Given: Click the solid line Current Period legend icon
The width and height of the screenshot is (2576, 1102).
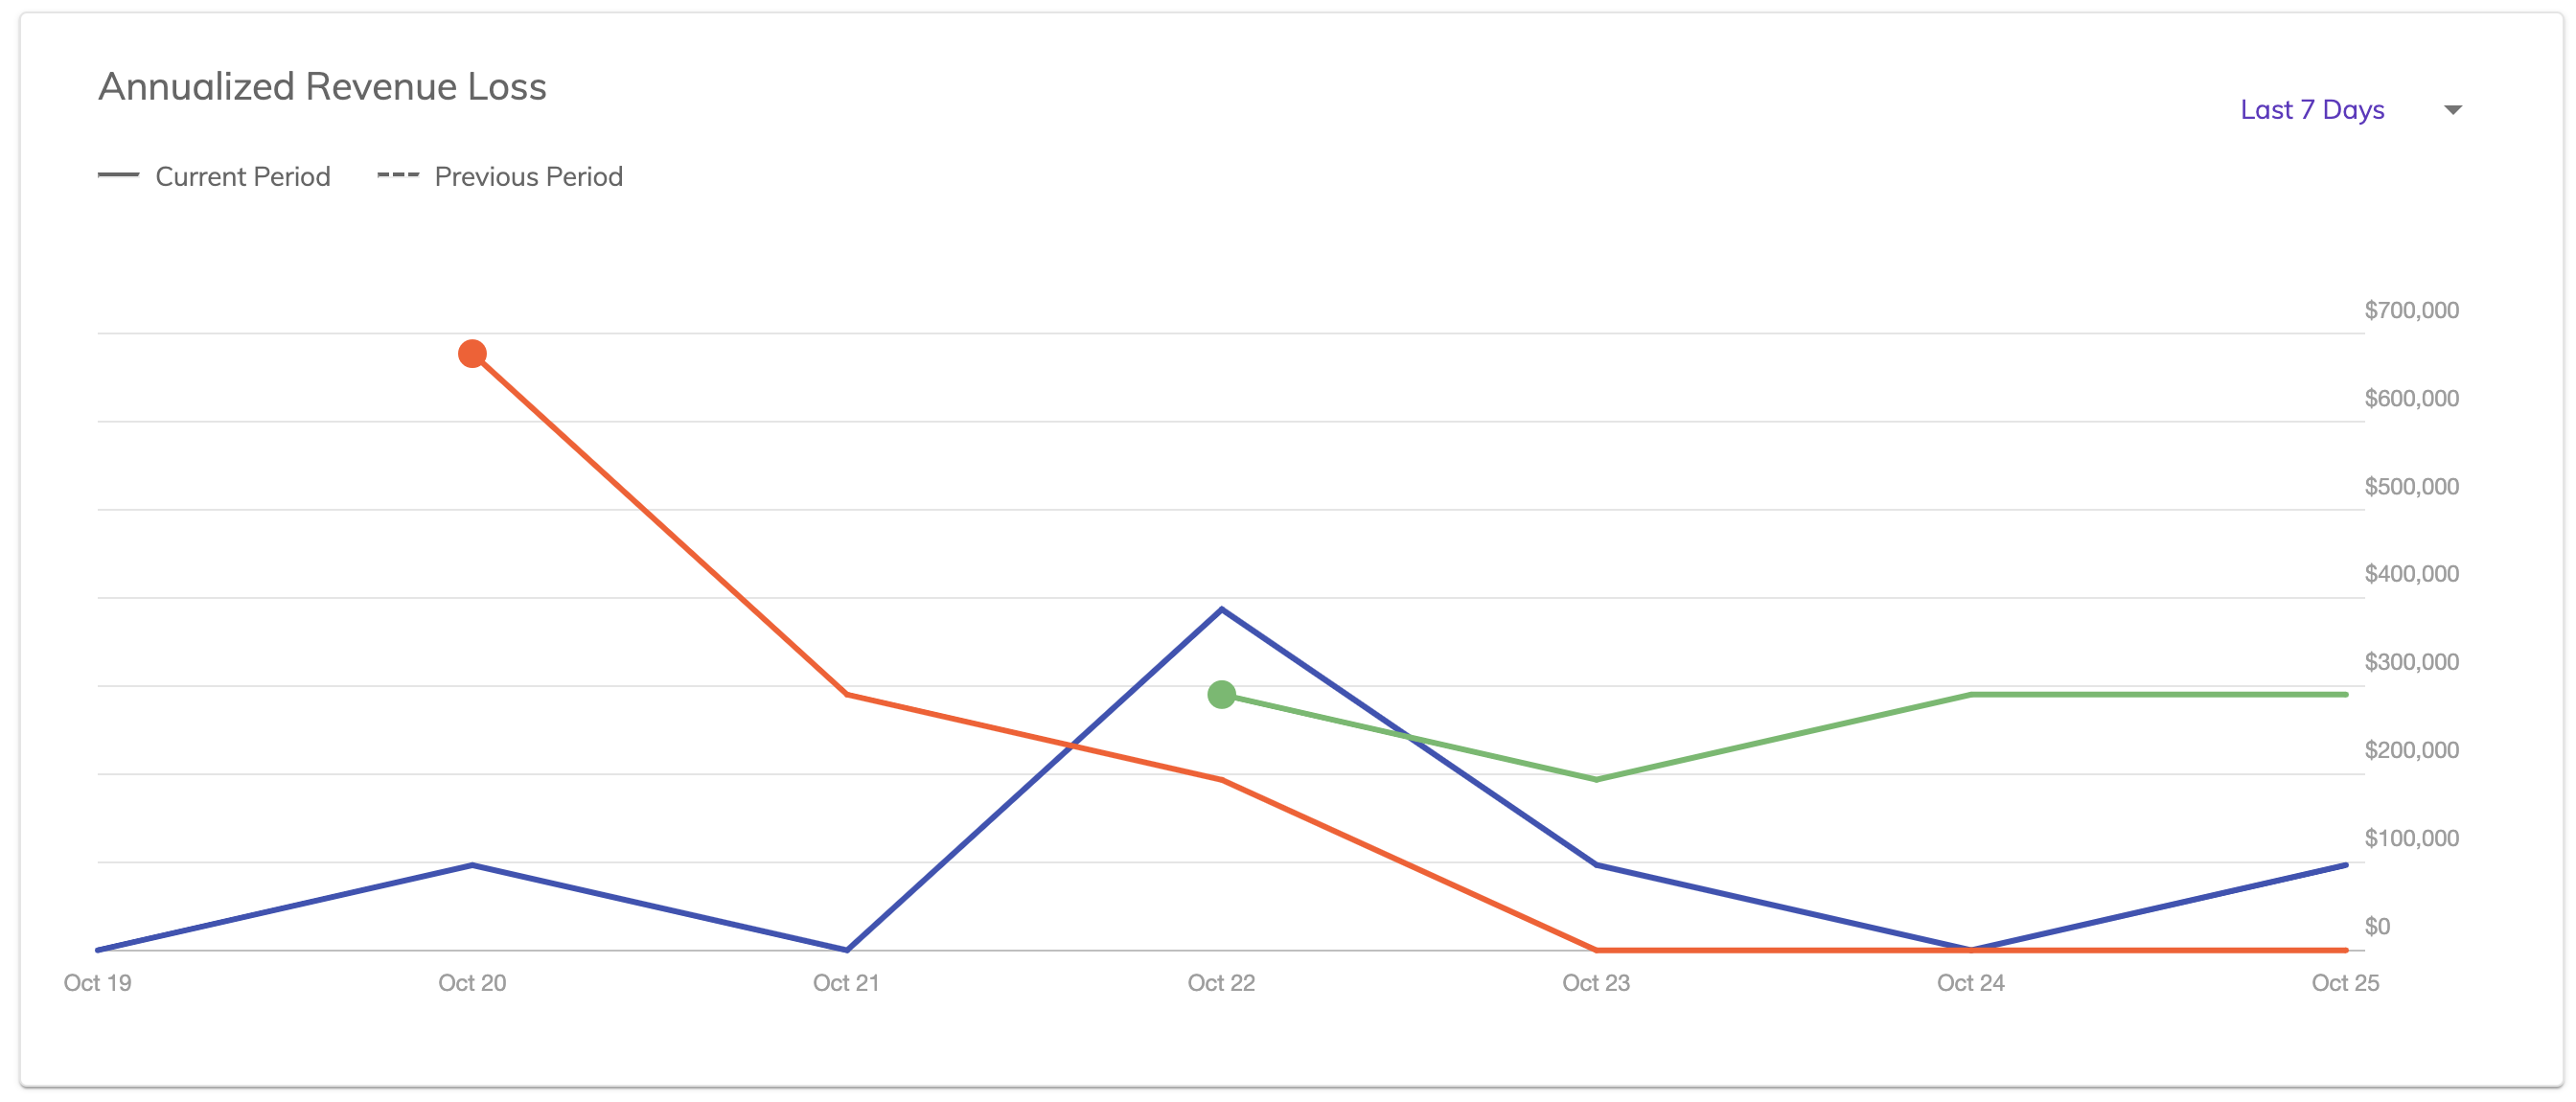Looking at the screenshot, I should coord(118,176).
